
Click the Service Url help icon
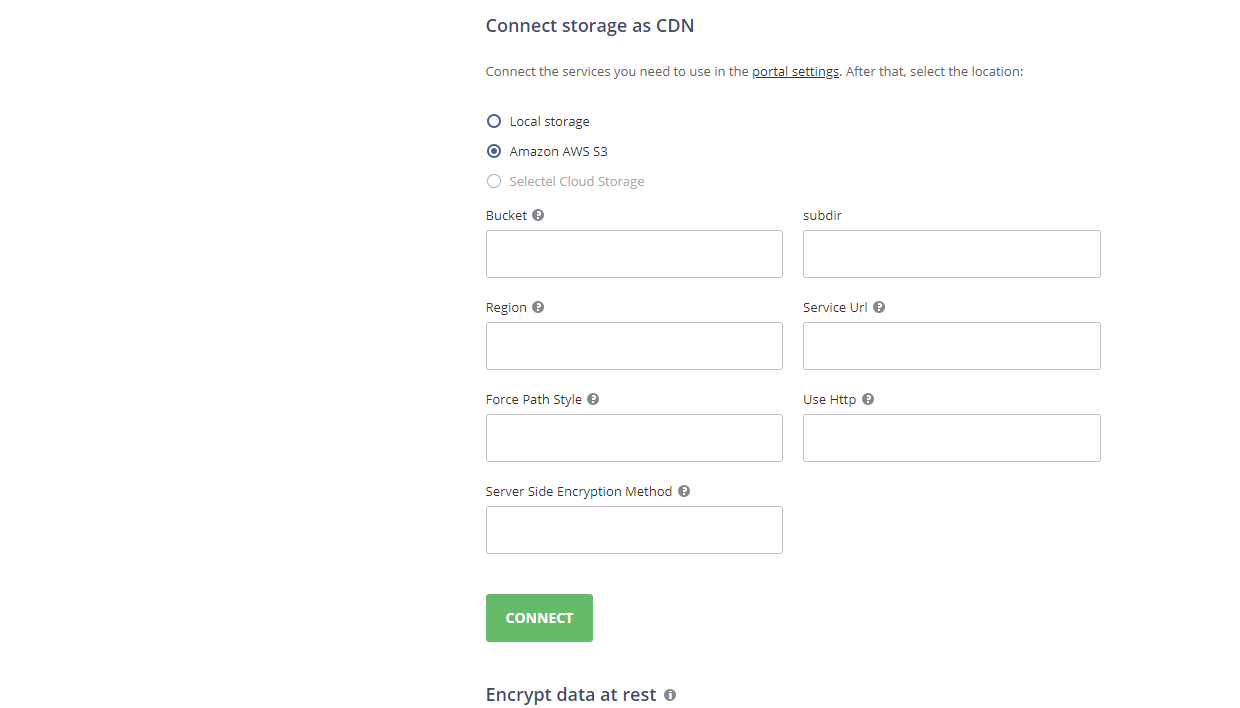coord(878,307)
